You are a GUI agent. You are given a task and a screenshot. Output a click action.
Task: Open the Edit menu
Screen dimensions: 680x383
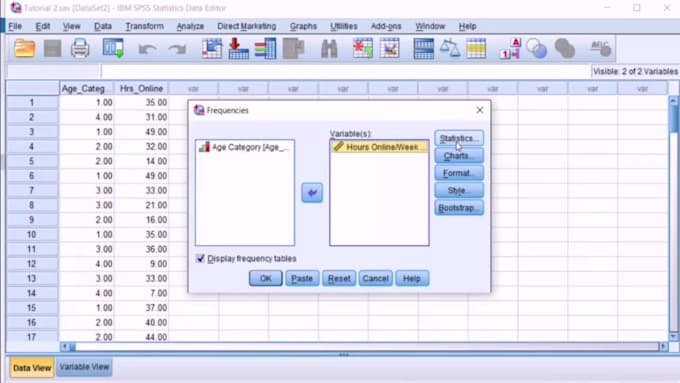coord(42,26)
